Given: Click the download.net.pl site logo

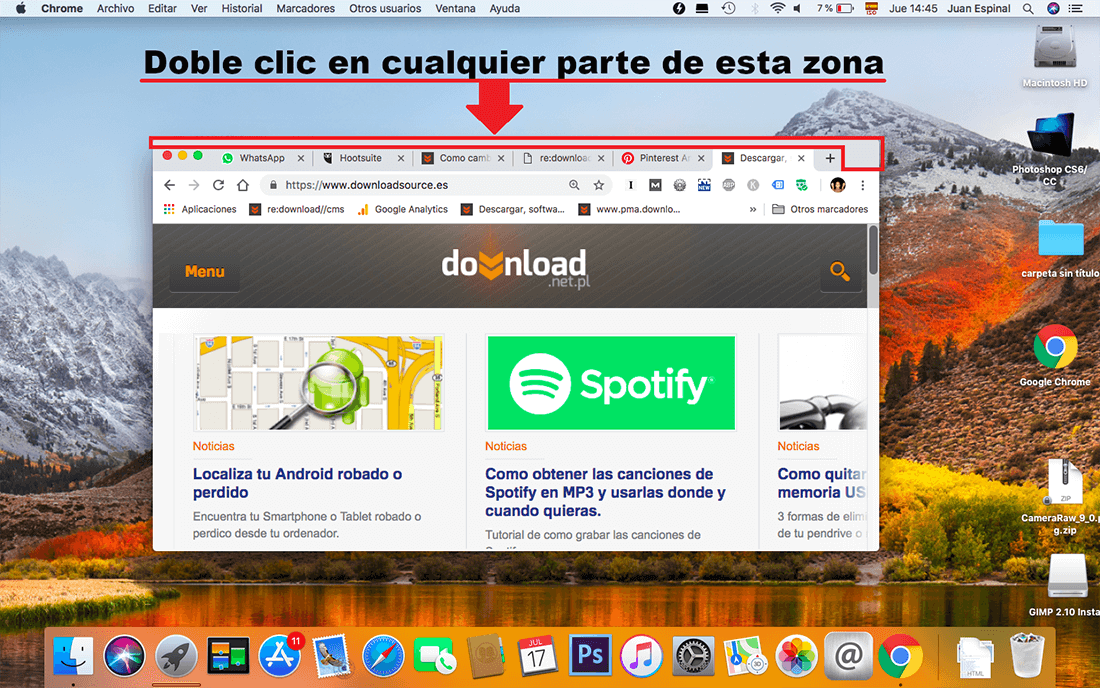Looking at the screenshot, I should click(x=516, y=268).
